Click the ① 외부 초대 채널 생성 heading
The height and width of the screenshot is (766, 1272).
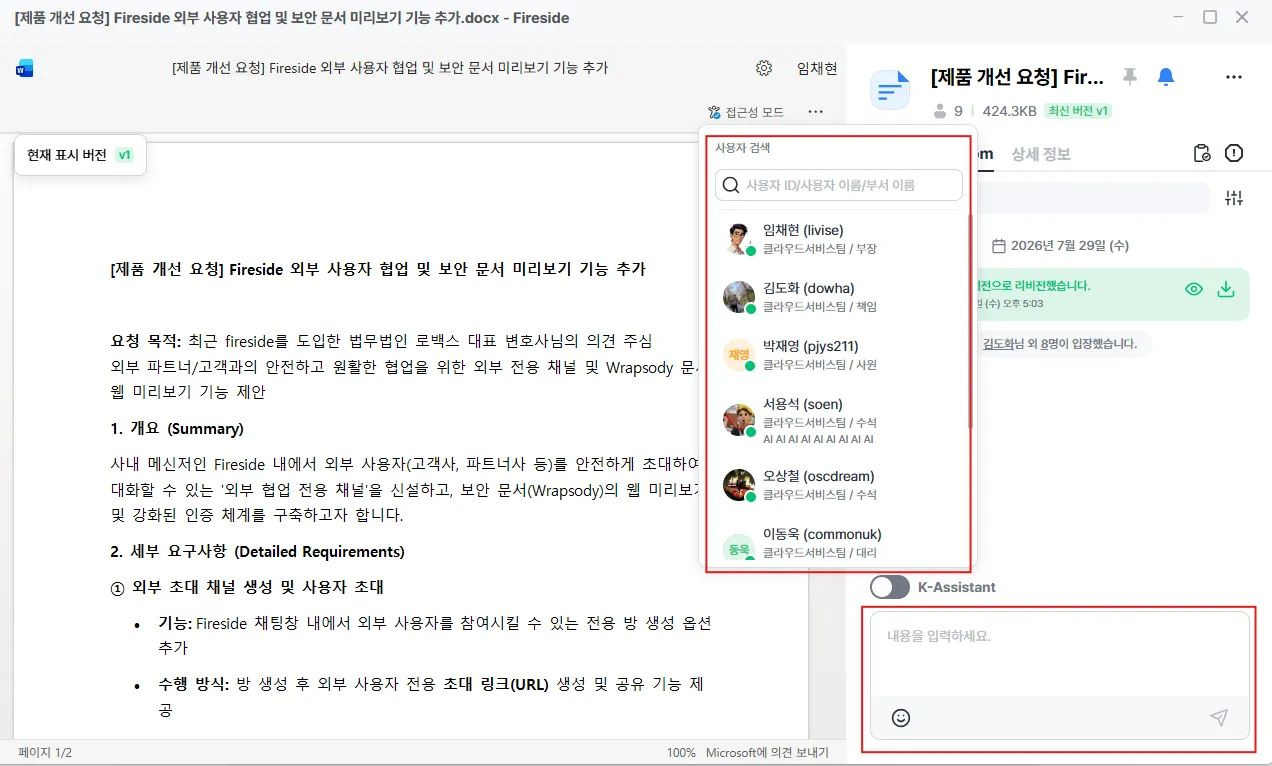tap(247, 587)
